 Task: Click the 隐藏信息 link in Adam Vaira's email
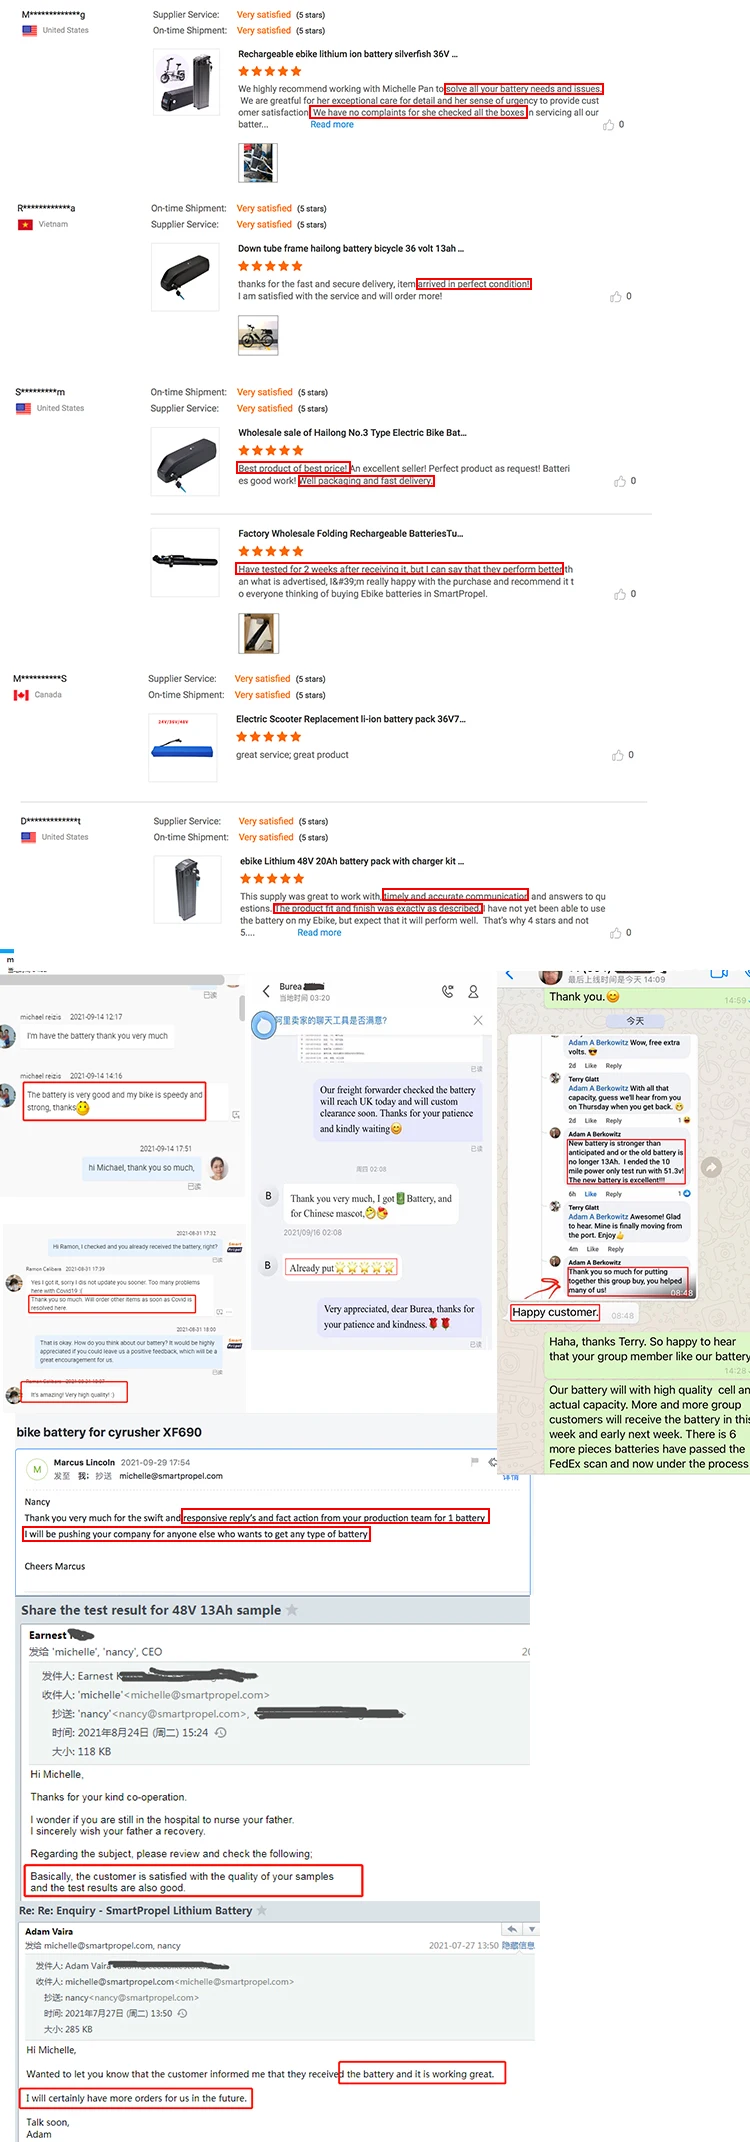click(x=518, y=1946)
